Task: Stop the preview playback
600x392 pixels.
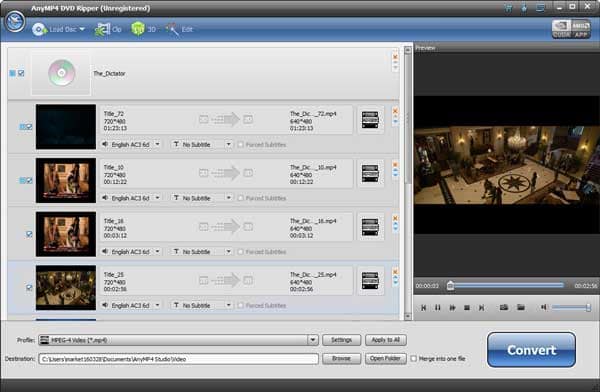Action: click(467, 307)
